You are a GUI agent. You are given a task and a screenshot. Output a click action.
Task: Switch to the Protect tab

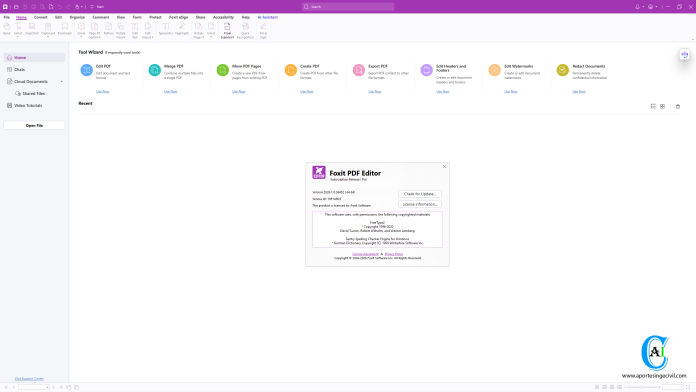pyautogui.click(x=155, y=17)
